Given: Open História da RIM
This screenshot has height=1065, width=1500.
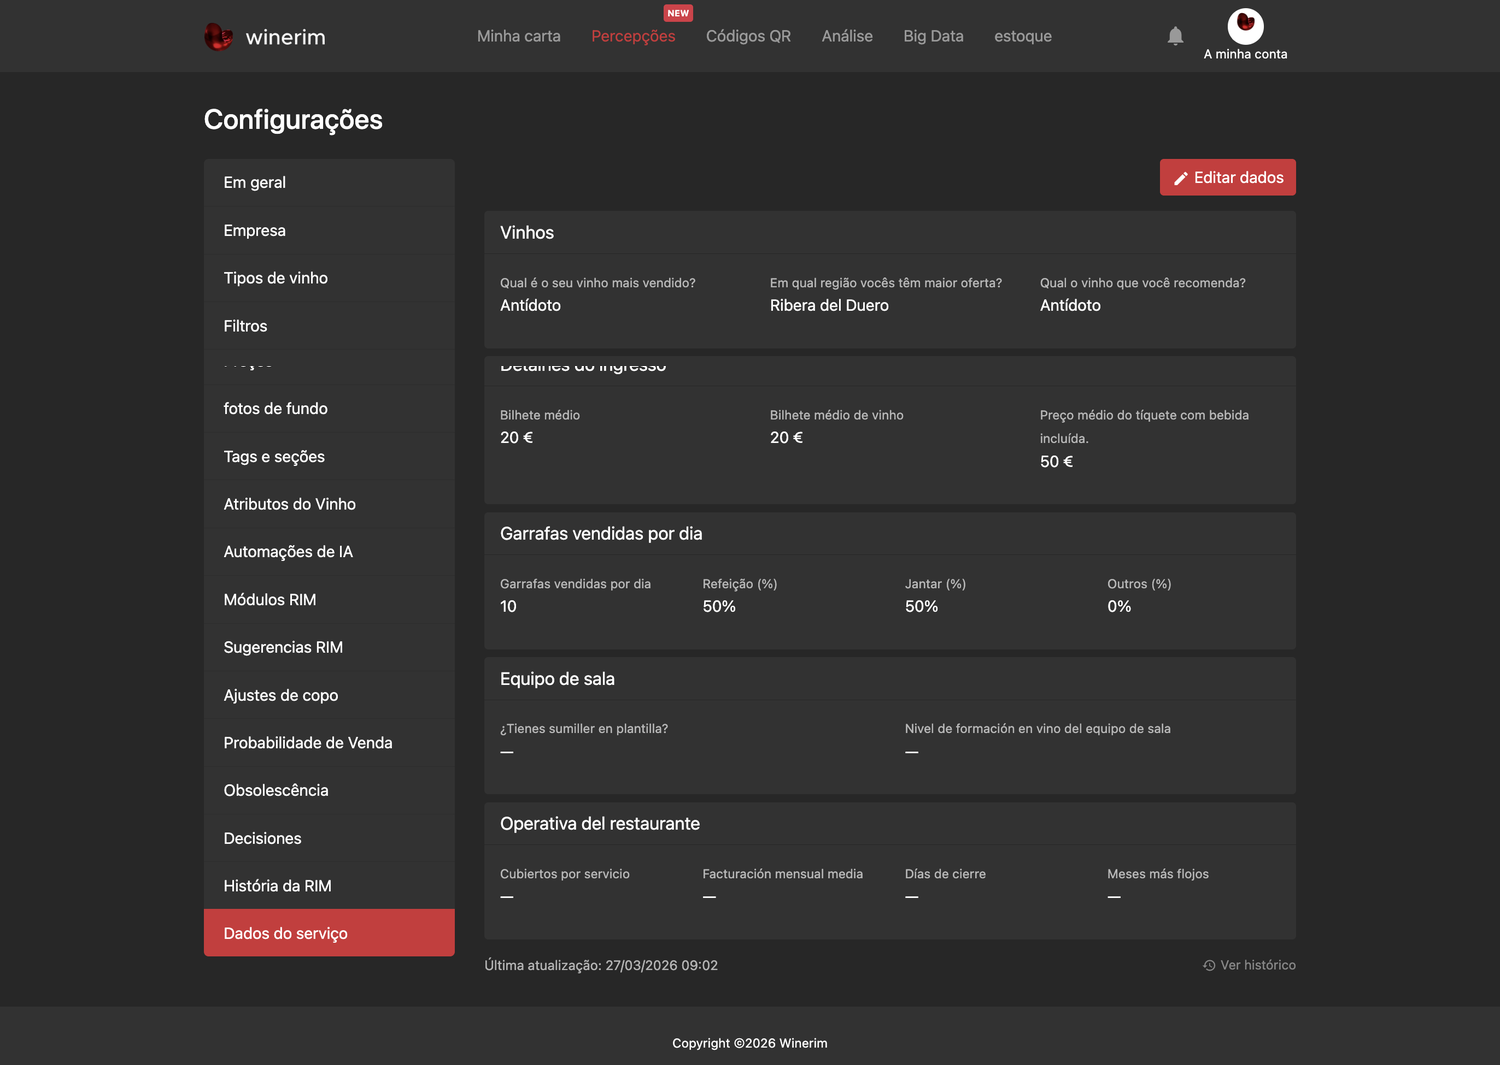Looking at the screenshot, I should (x=329, y=886).
